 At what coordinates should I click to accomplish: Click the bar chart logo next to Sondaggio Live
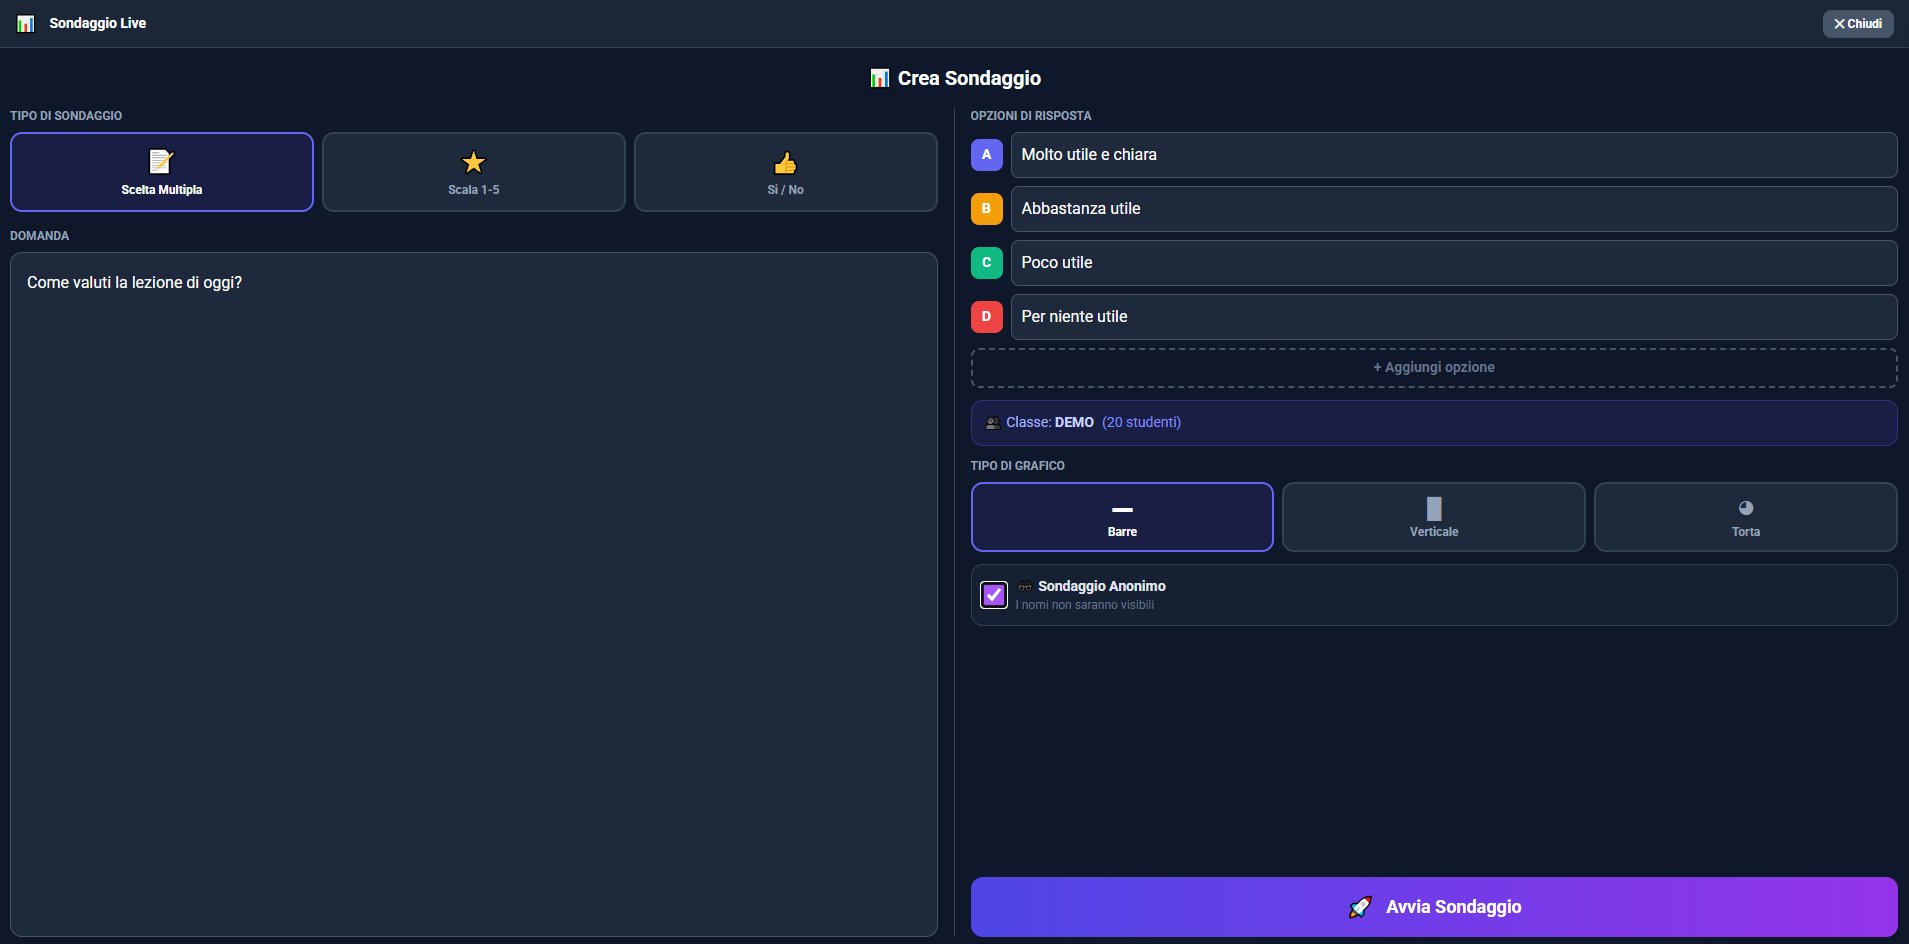[25, 23]
